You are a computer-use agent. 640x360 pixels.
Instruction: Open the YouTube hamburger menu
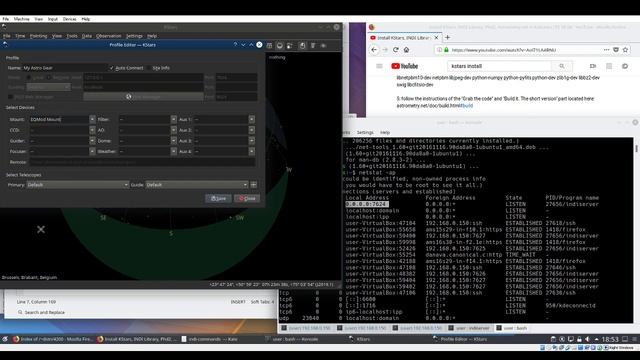[x=379, y=66]
